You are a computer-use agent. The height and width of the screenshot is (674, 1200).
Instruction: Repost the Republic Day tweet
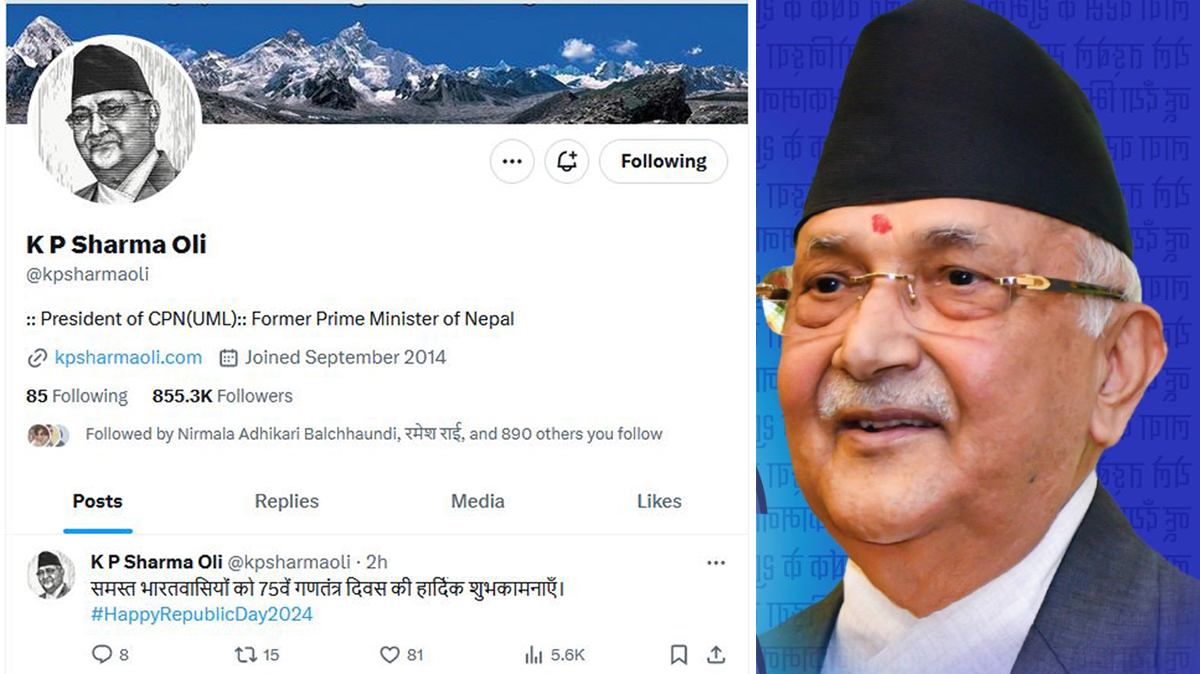click(256, 655)
